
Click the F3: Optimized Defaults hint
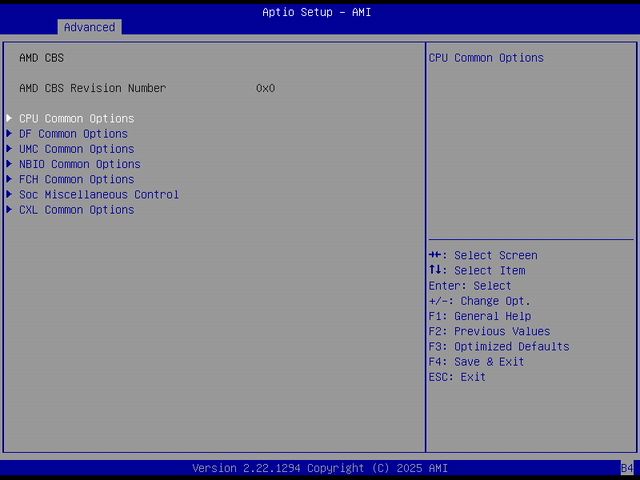[x=499, y=347]
